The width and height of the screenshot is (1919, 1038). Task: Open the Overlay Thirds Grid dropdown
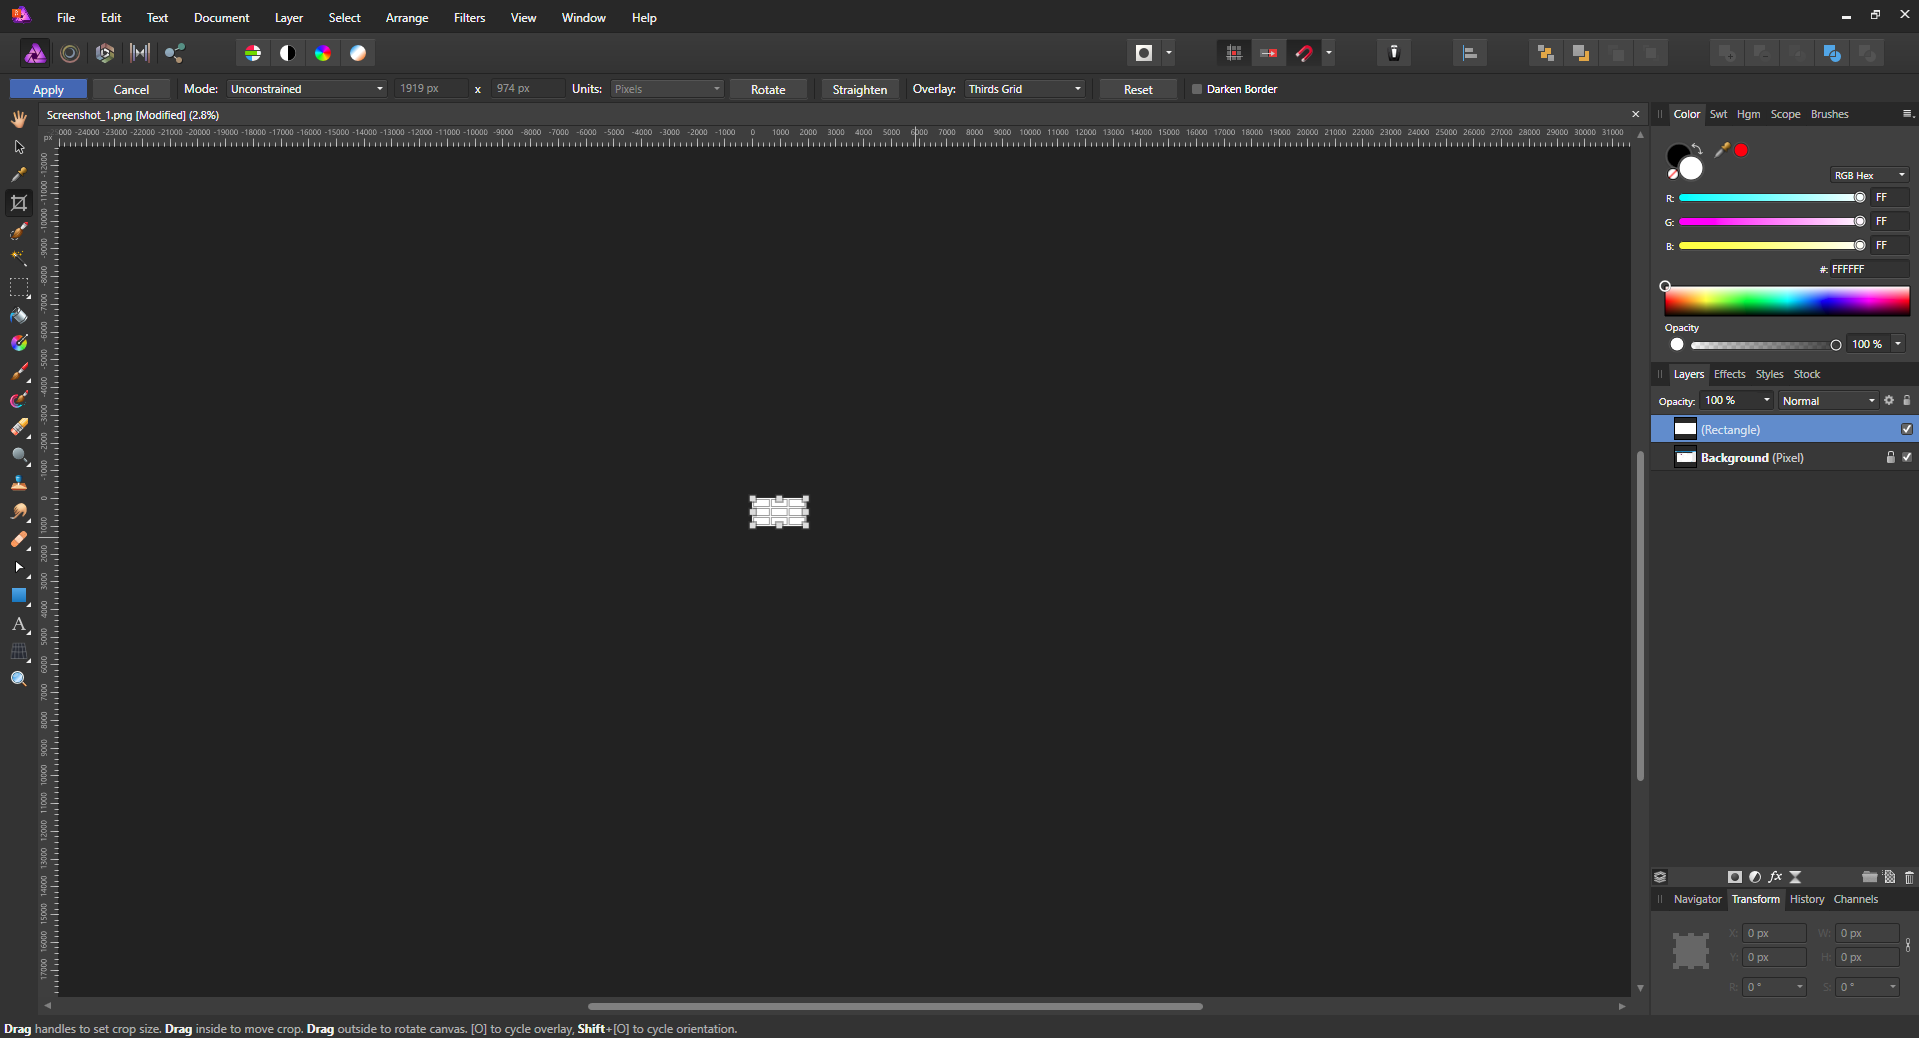(x=1024, y=89)
